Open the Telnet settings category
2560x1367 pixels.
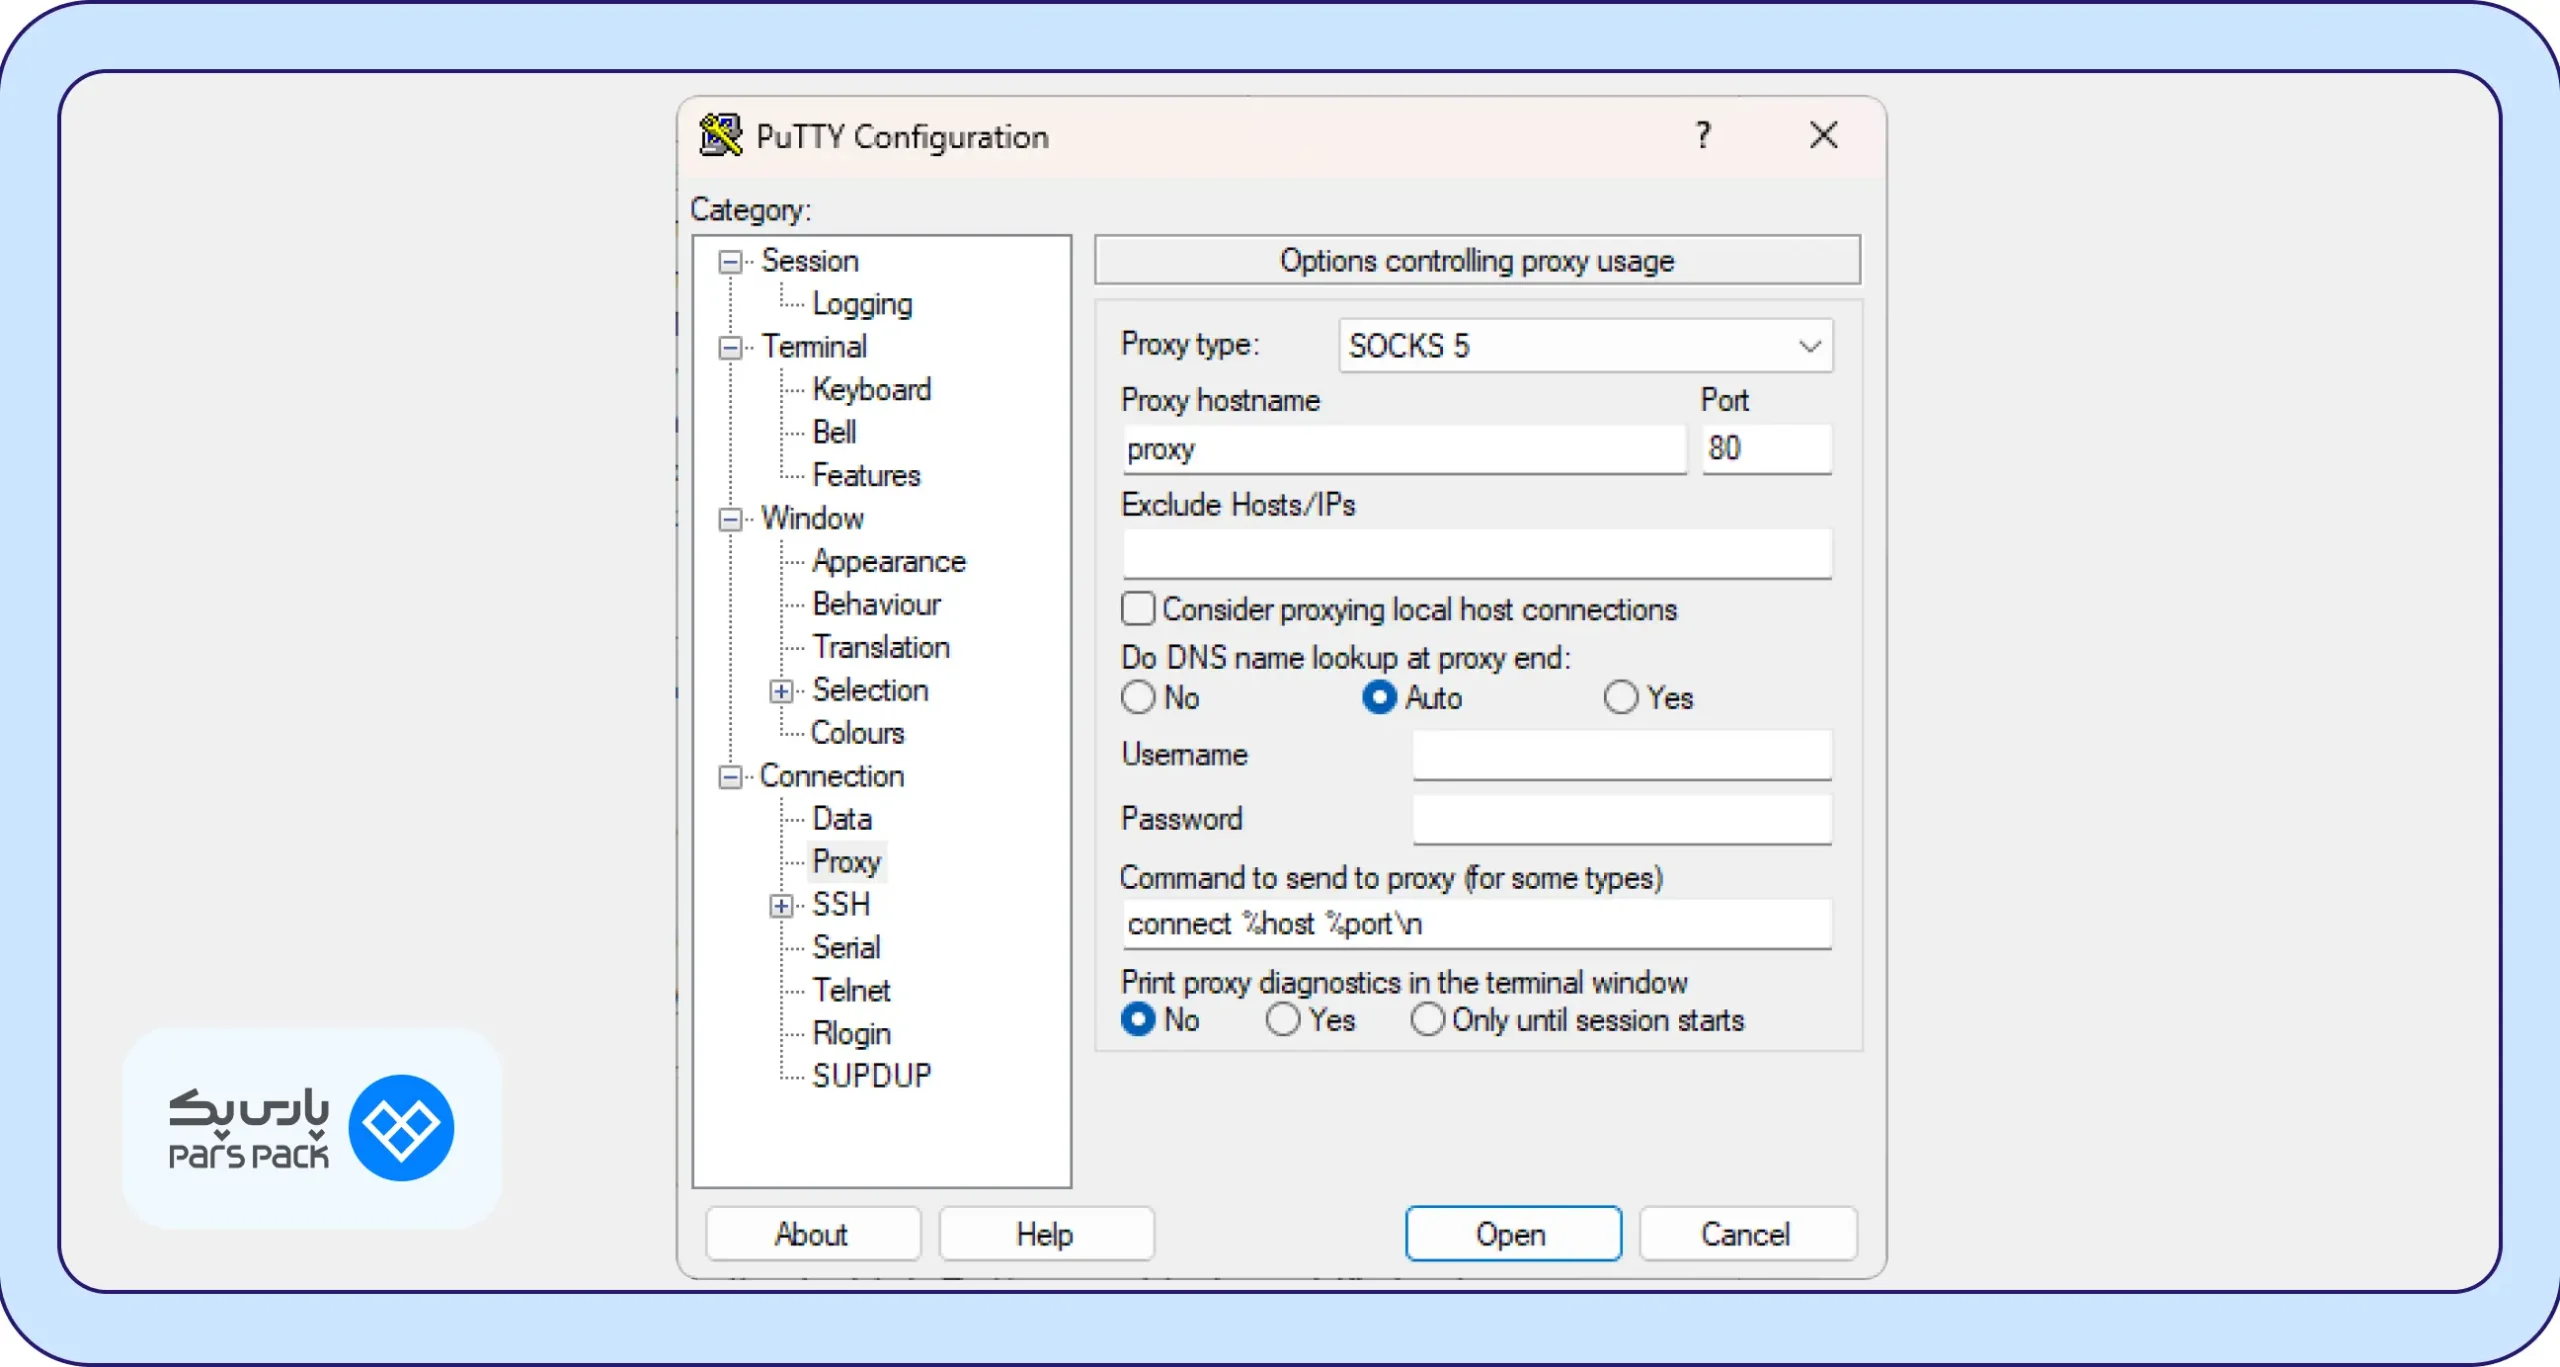(x=851, y=990)
